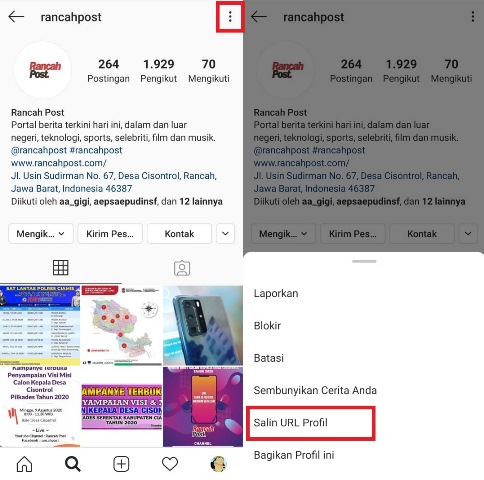Screen dimensions: 484x480
Task: Open the highlighted three-dot options menu
Action: (x=230, y=17)
